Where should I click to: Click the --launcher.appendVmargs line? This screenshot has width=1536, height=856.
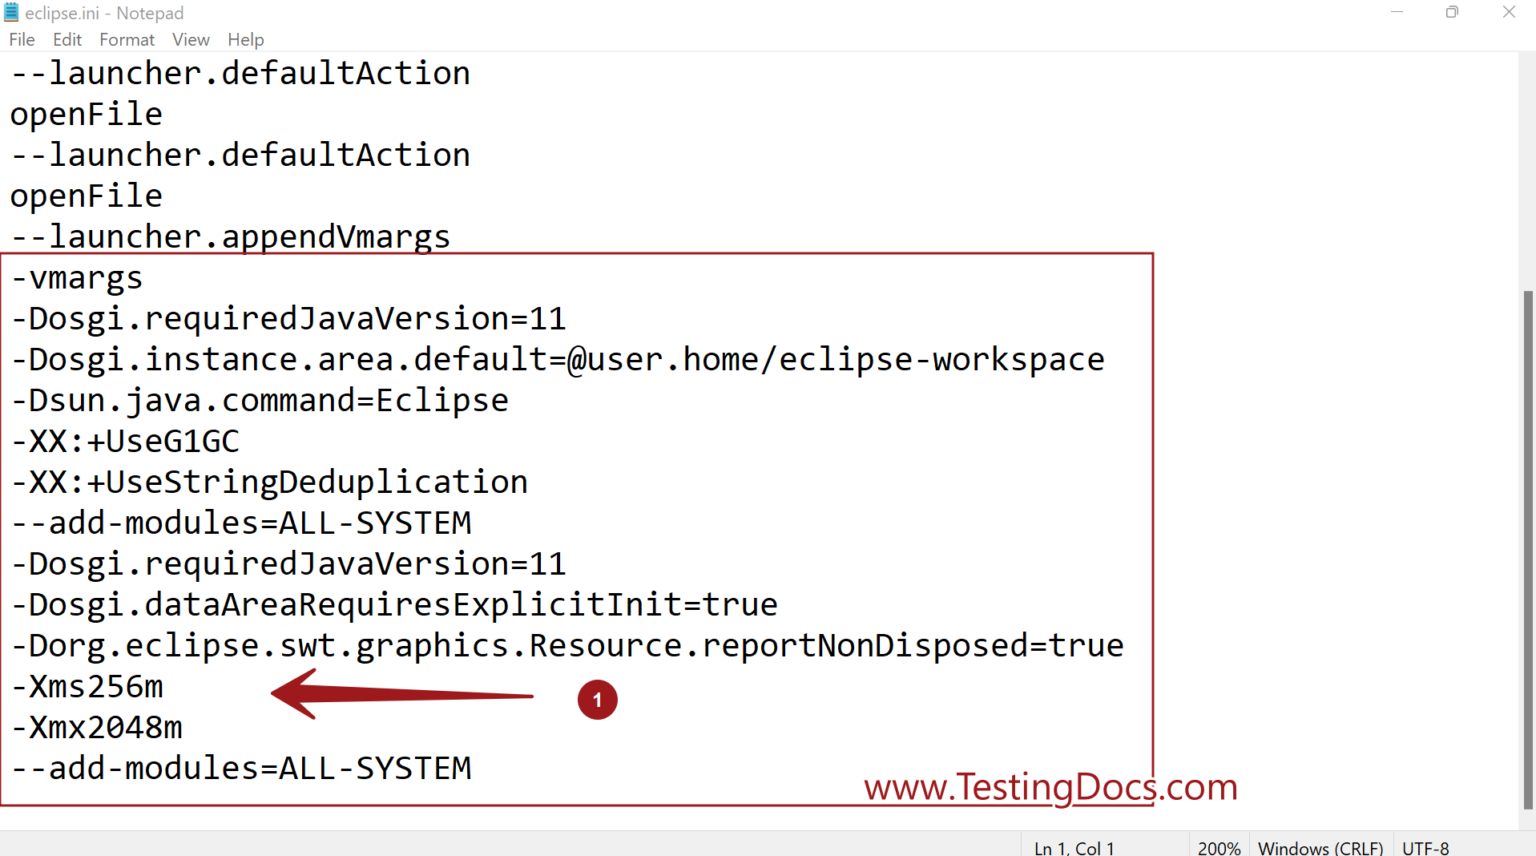pyautogui.click(x=229, y=236)
